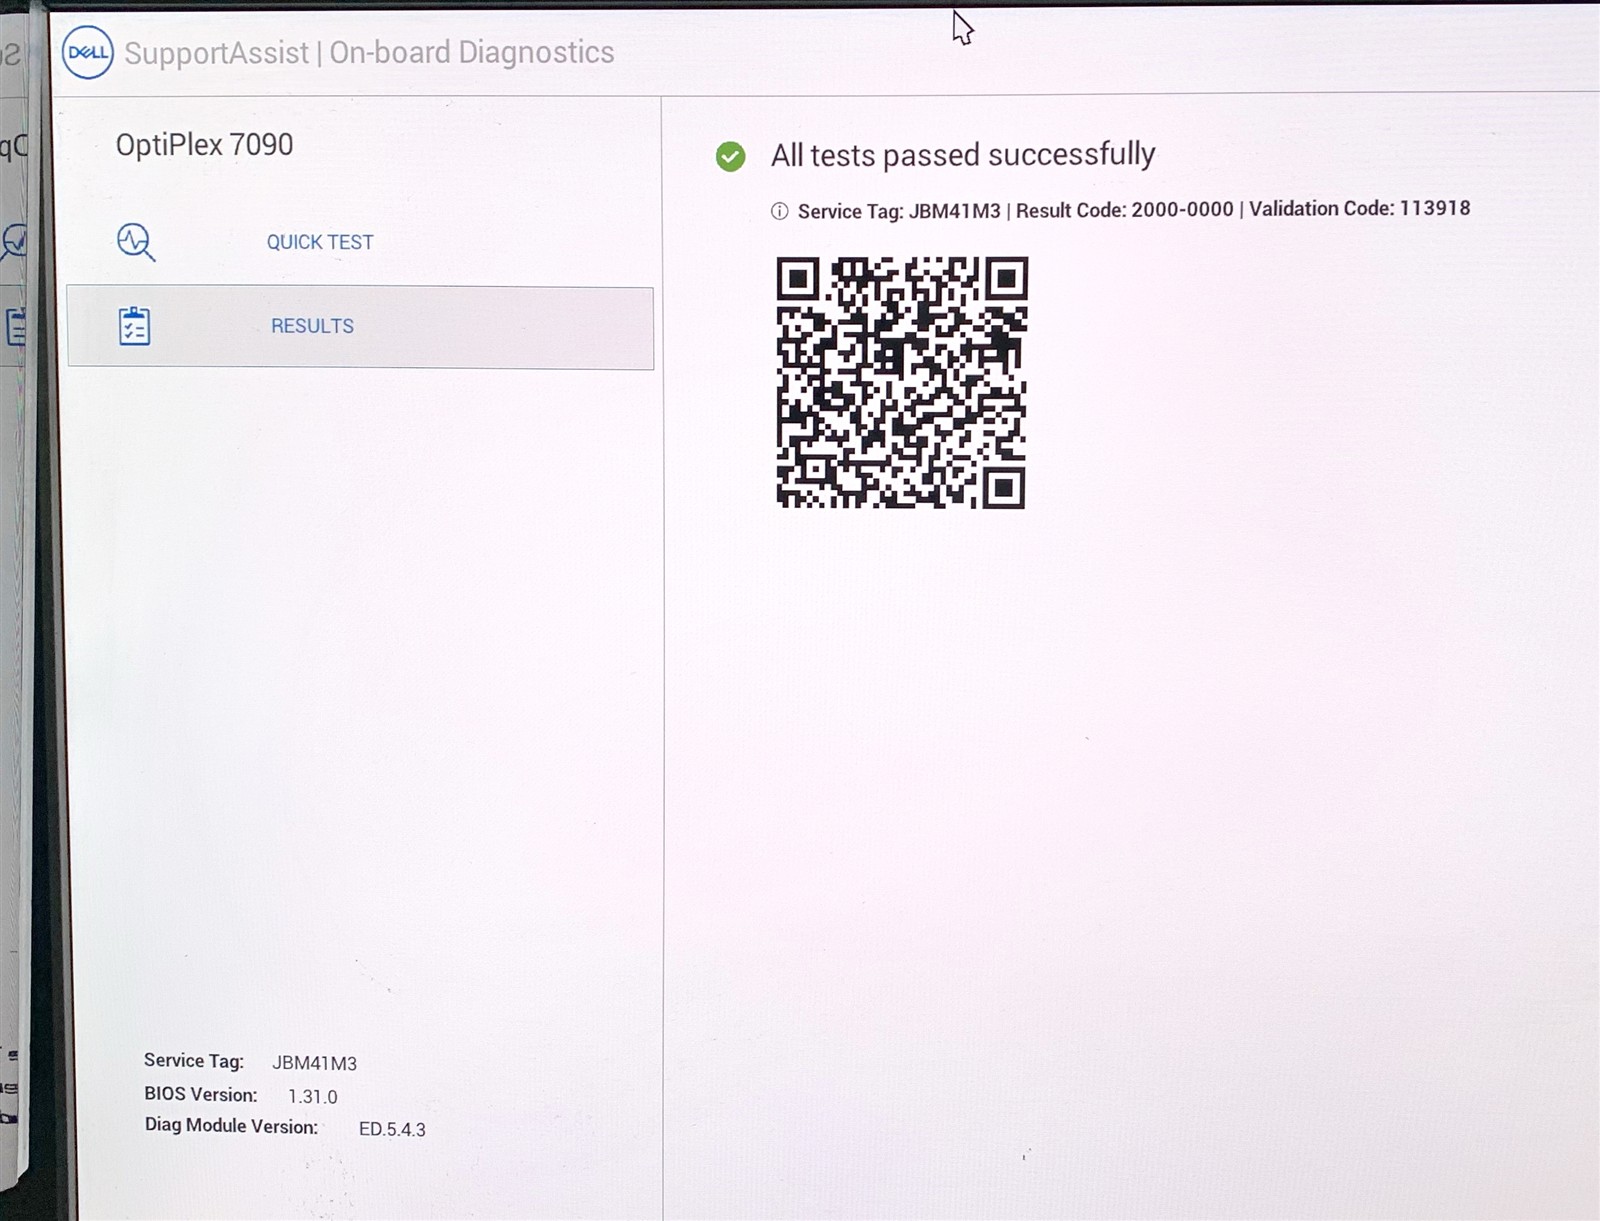Click the diagnostics QR code
This screenshot has width=1600, height=1221.
click(901, 382)
